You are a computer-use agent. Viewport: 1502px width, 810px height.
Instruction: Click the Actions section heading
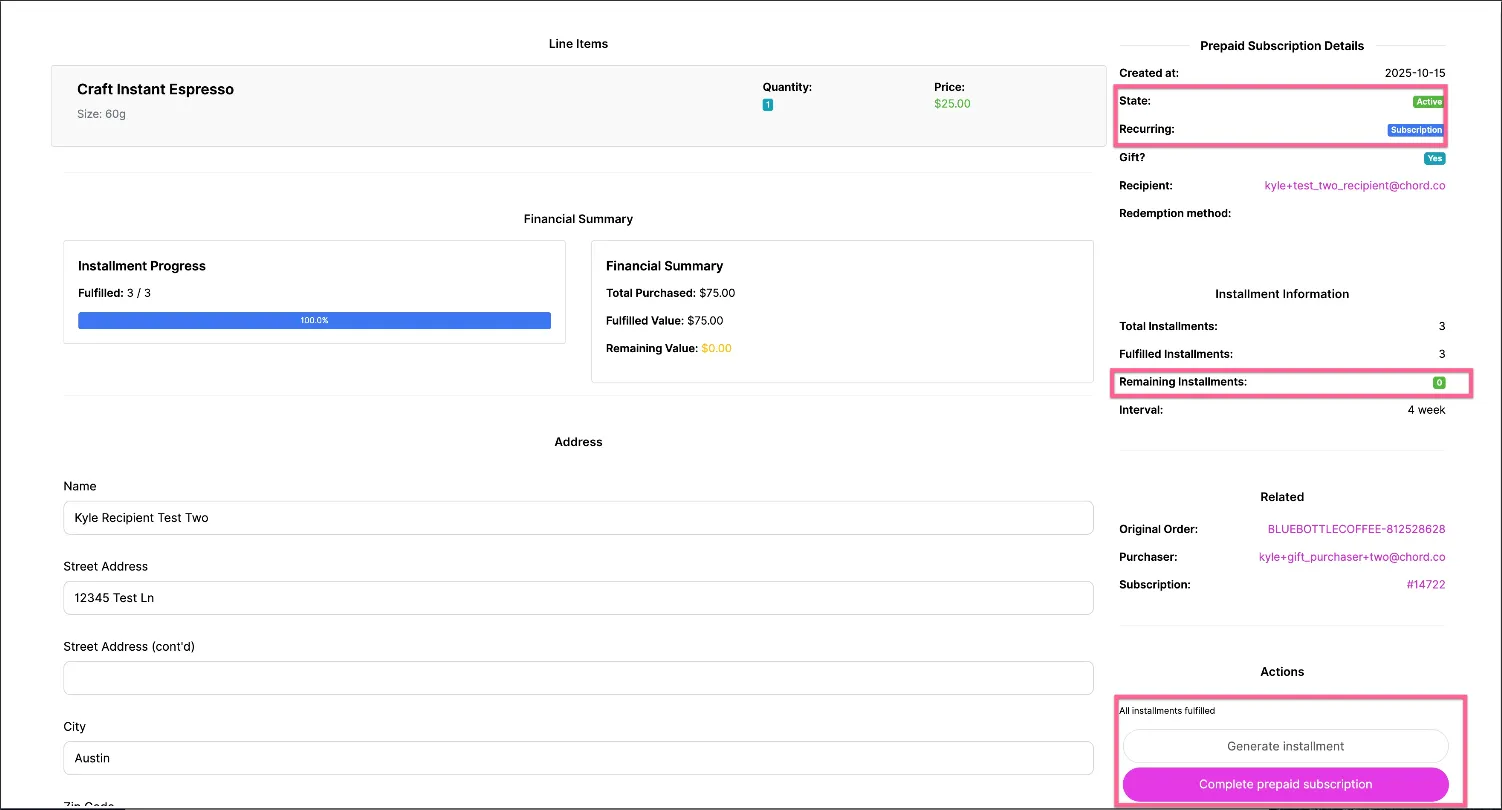pyautogui.click(x=1283, y=672)
